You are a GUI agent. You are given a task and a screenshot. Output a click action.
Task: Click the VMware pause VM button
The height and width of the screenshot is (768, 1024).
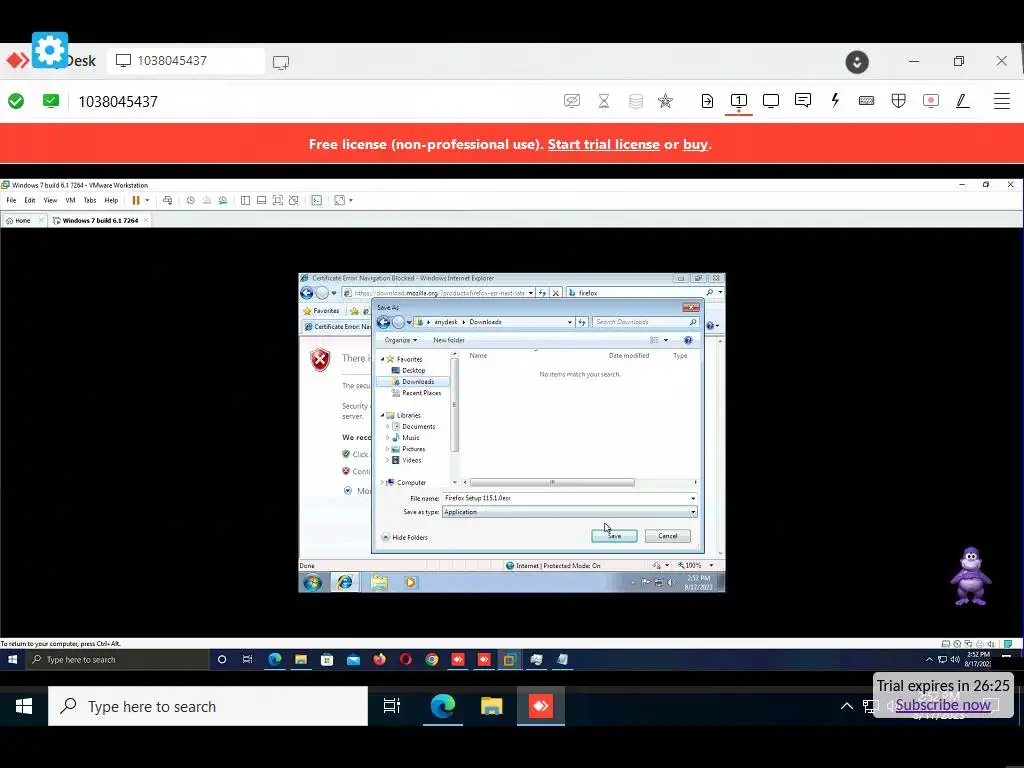(136, 200)
